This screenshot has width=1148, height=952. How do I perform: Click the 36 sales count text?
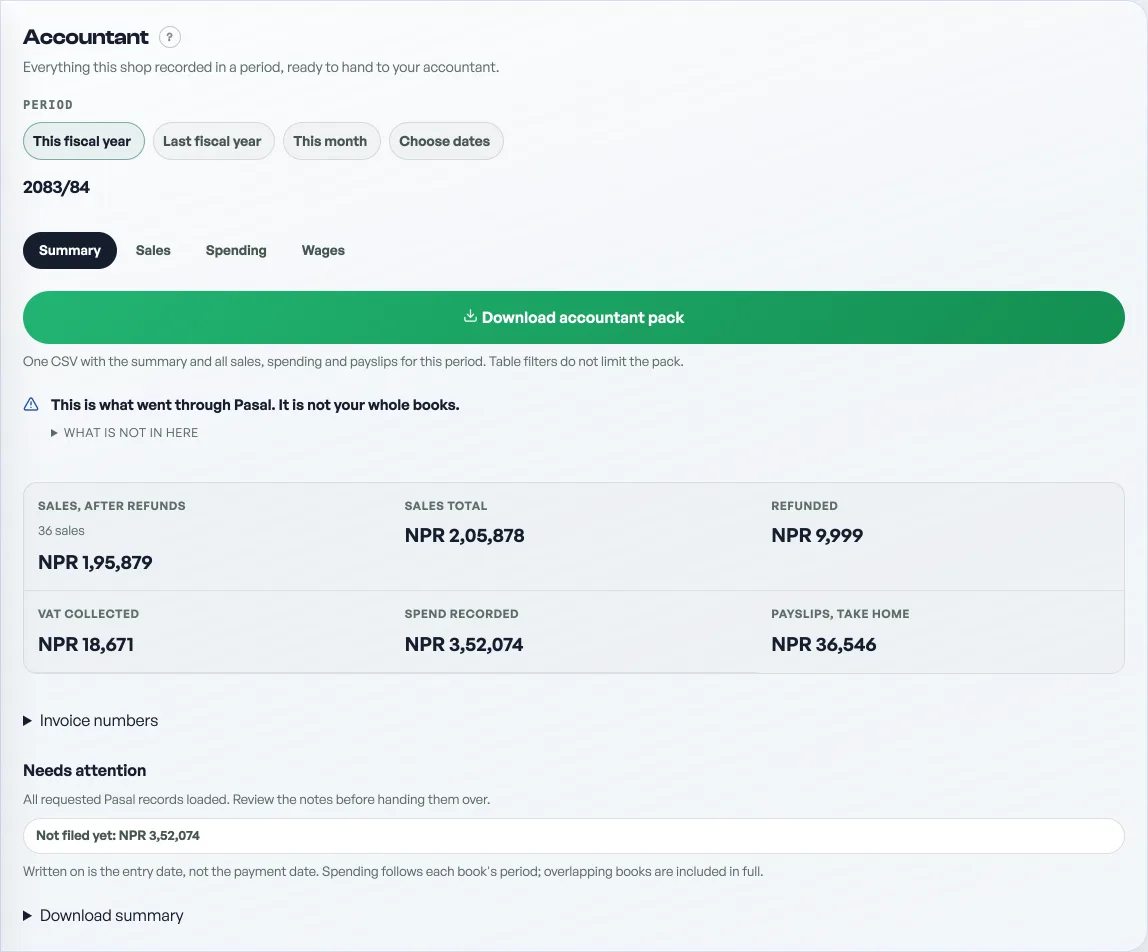(x=62, y=531)
